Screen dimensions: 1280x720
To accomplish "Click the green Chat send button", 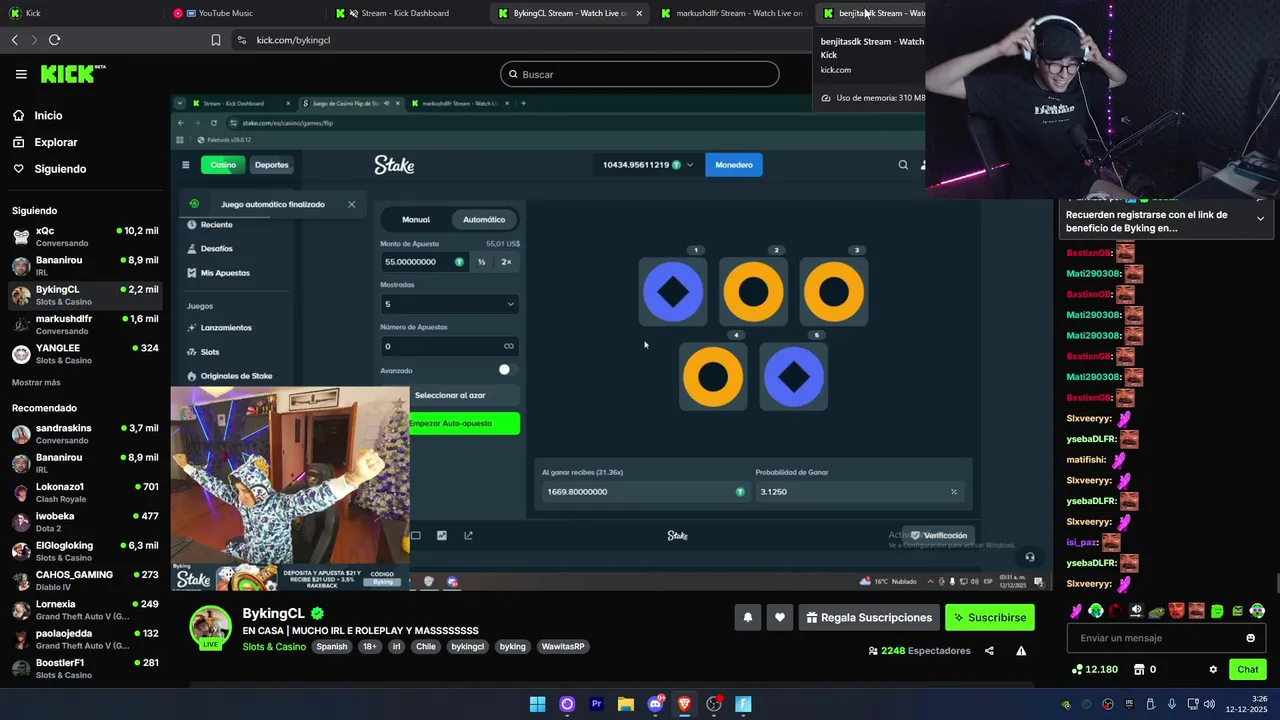I will [1248, 669].
